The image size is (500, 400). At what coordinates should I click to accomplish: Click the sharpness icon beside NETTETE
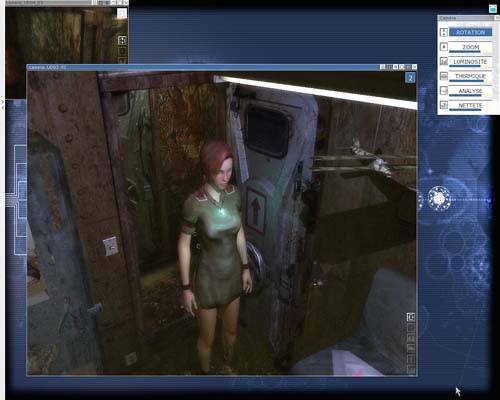point(444,105)
